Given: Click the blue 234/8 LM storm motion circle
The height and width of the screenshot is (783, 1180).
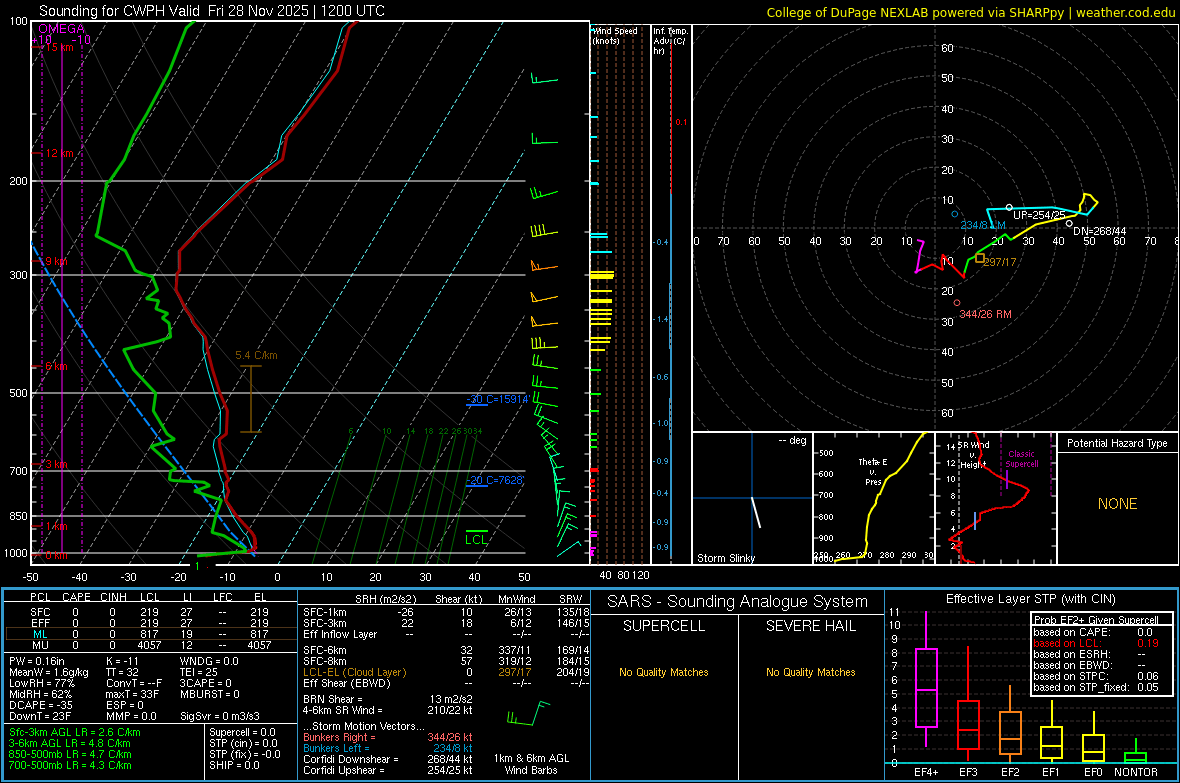Looking at the screenshot, I should [955, 214].
